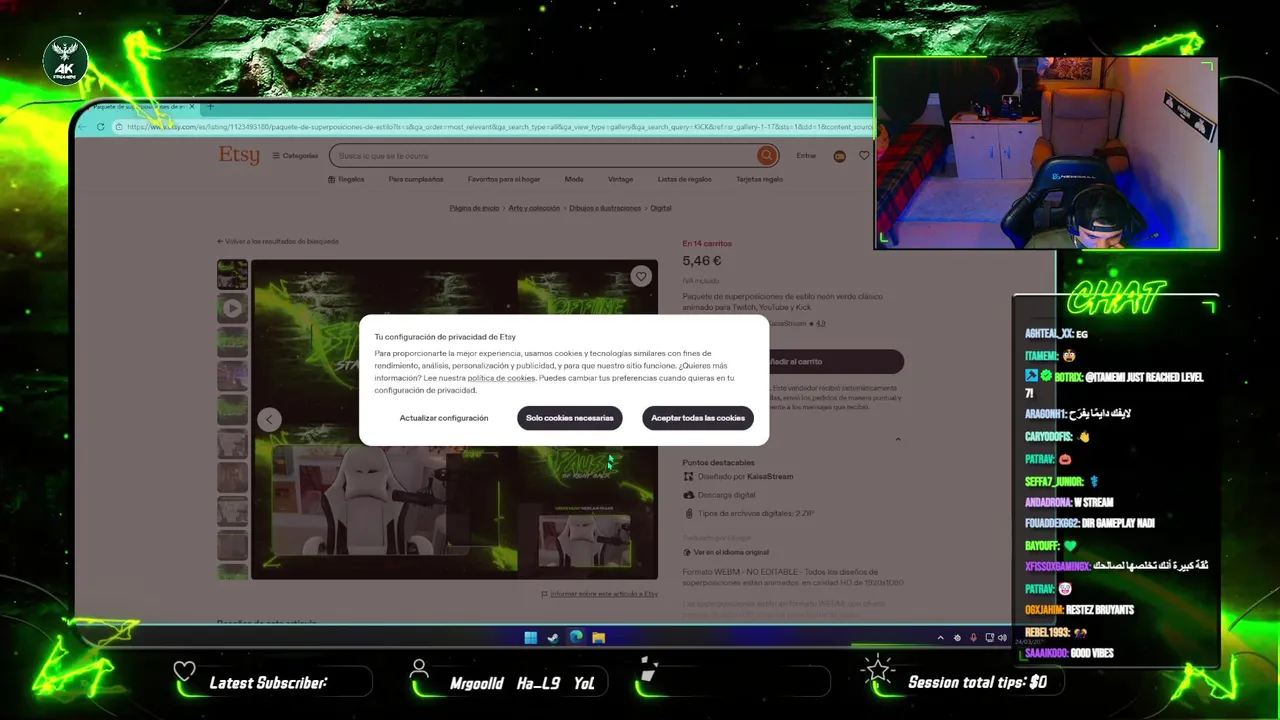Click the Digital breadcrumb
The width and height of the screenshot is (1280, 720).
tap(661, 208)
